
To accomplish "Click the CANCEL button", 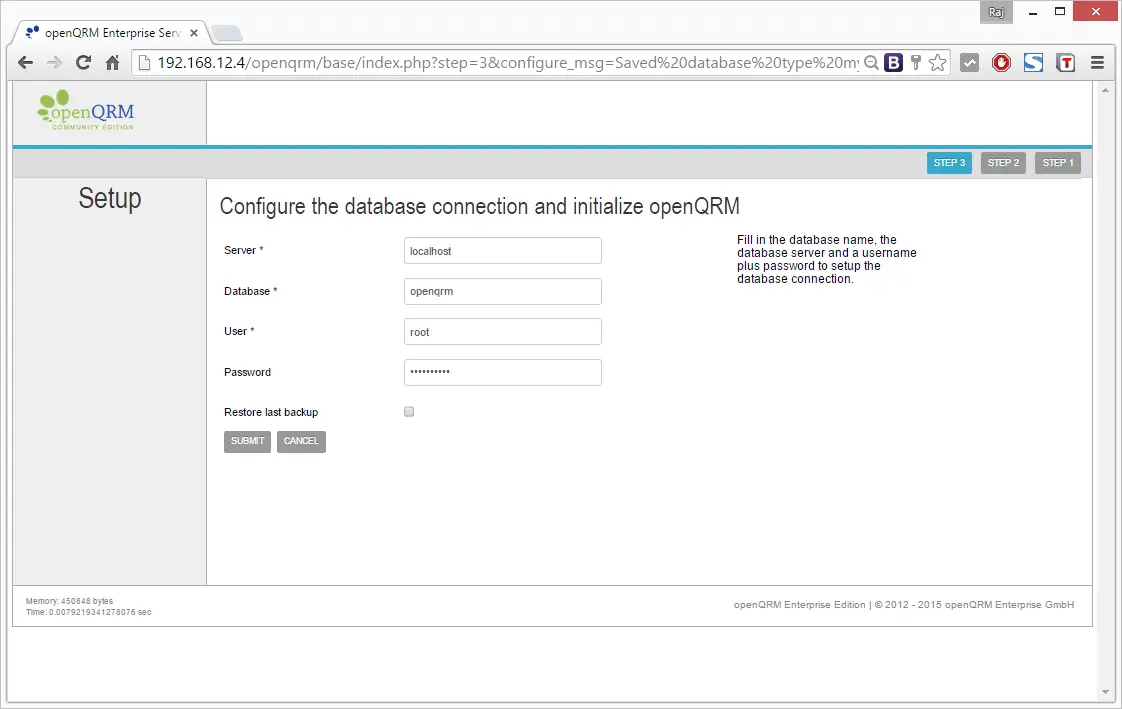I will (x=301, y=441).
